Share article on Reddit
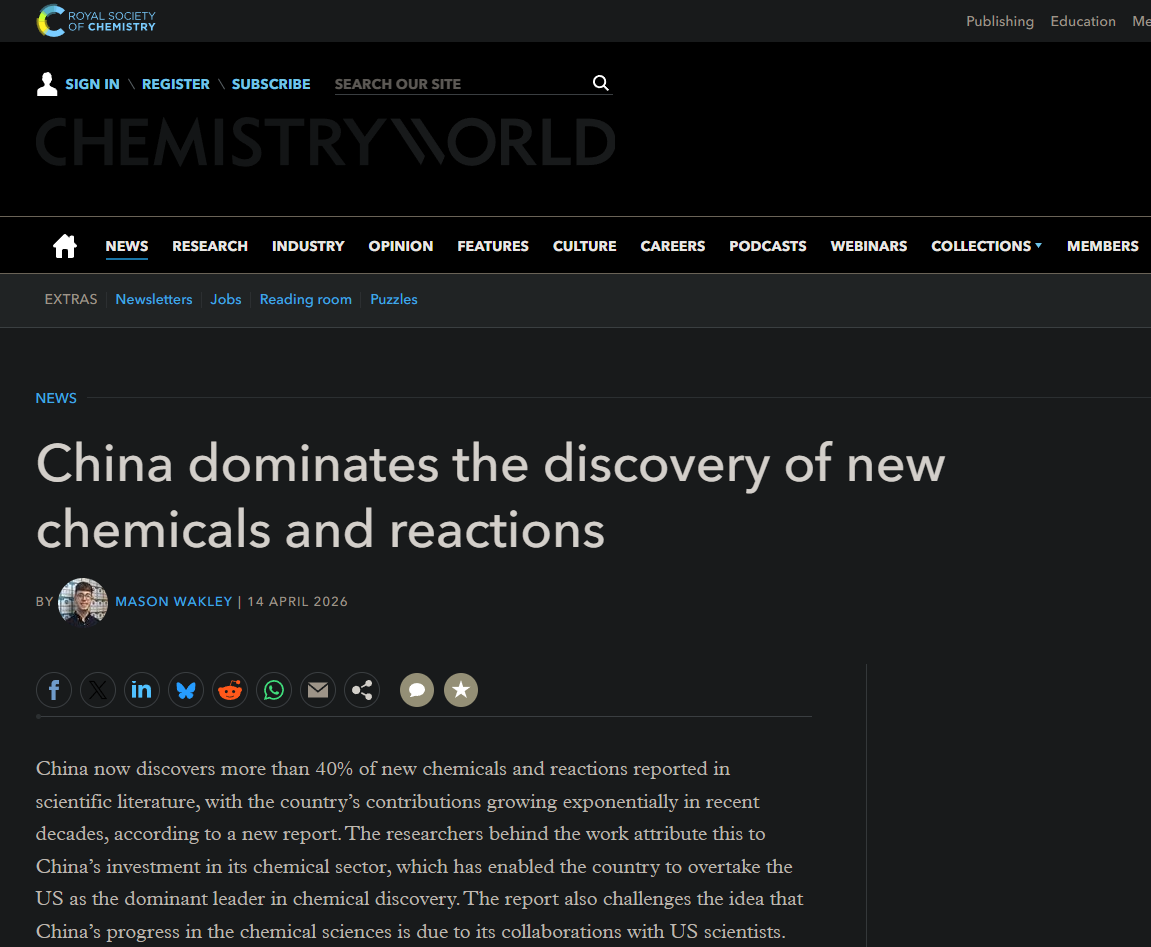The width and height of the screenshot is (1151, 947). 230,690
